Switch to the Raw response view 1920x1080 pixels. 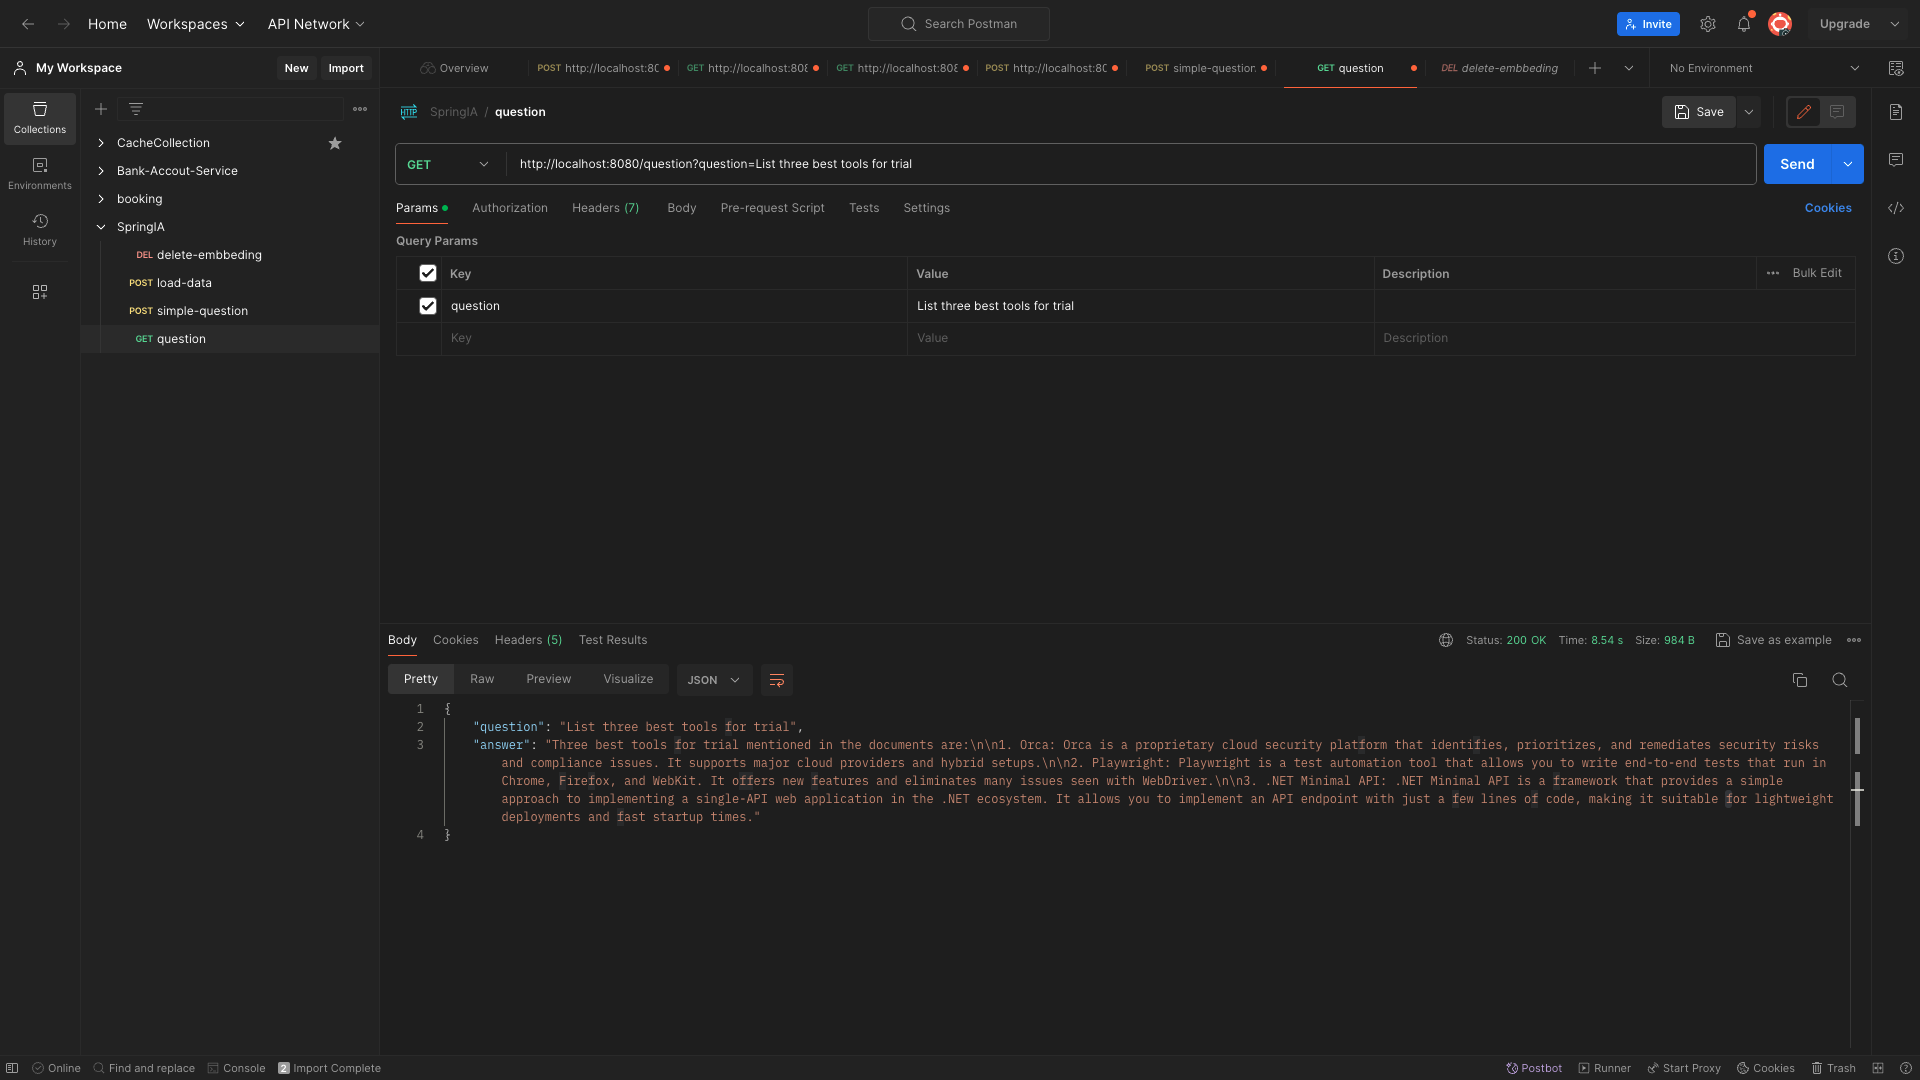pos(482,679)
